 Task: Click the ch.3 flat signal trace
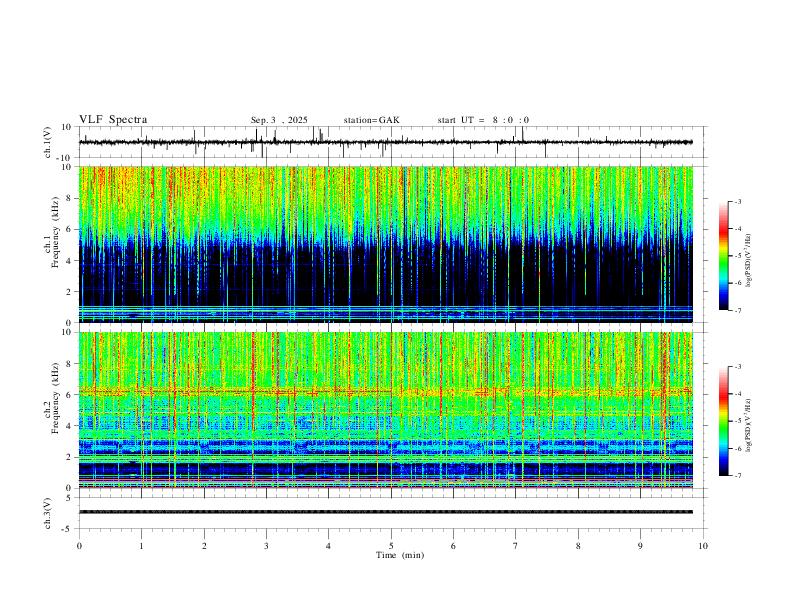386,512
